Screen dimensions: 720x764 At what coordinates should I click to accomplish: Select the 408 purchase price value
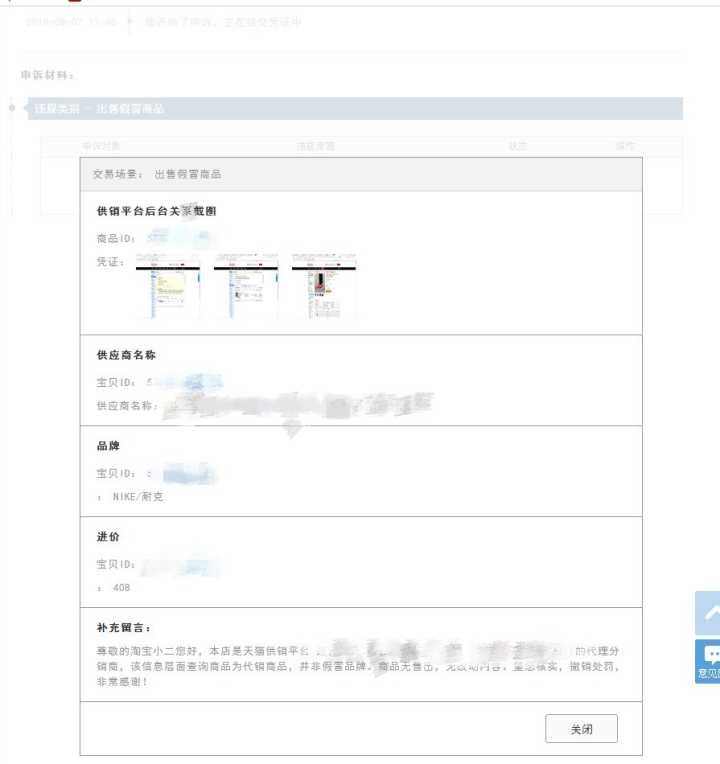click(x=121, y=588)
